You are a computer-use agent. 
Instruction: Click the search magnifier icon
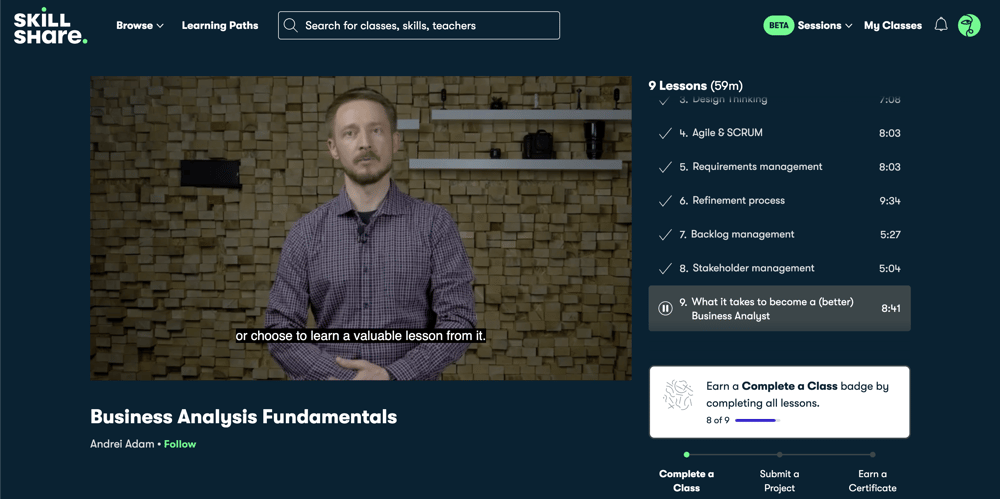point(291,26)
